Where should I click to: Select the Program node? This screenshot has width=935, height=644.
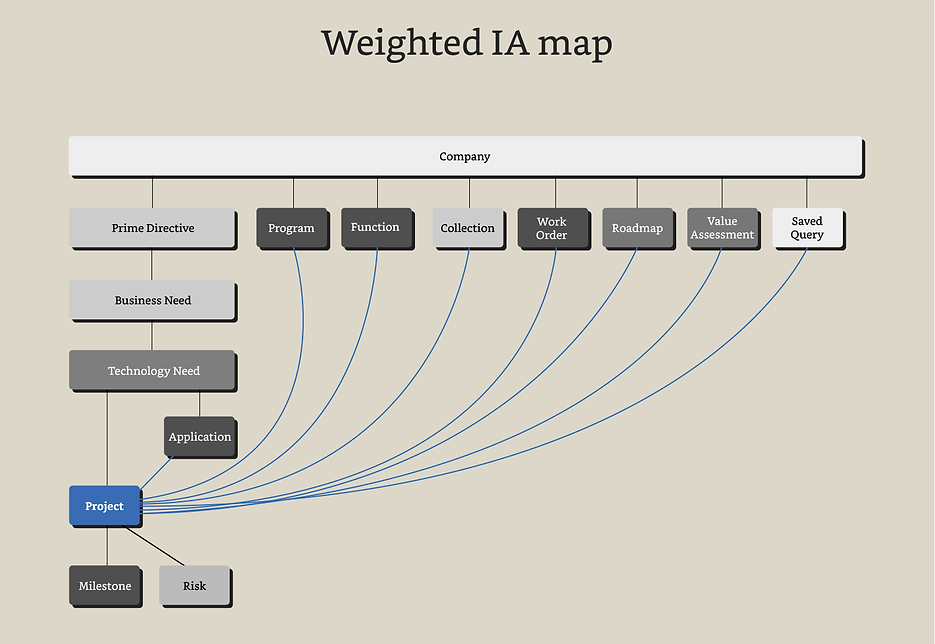click(x=292, y=228)
